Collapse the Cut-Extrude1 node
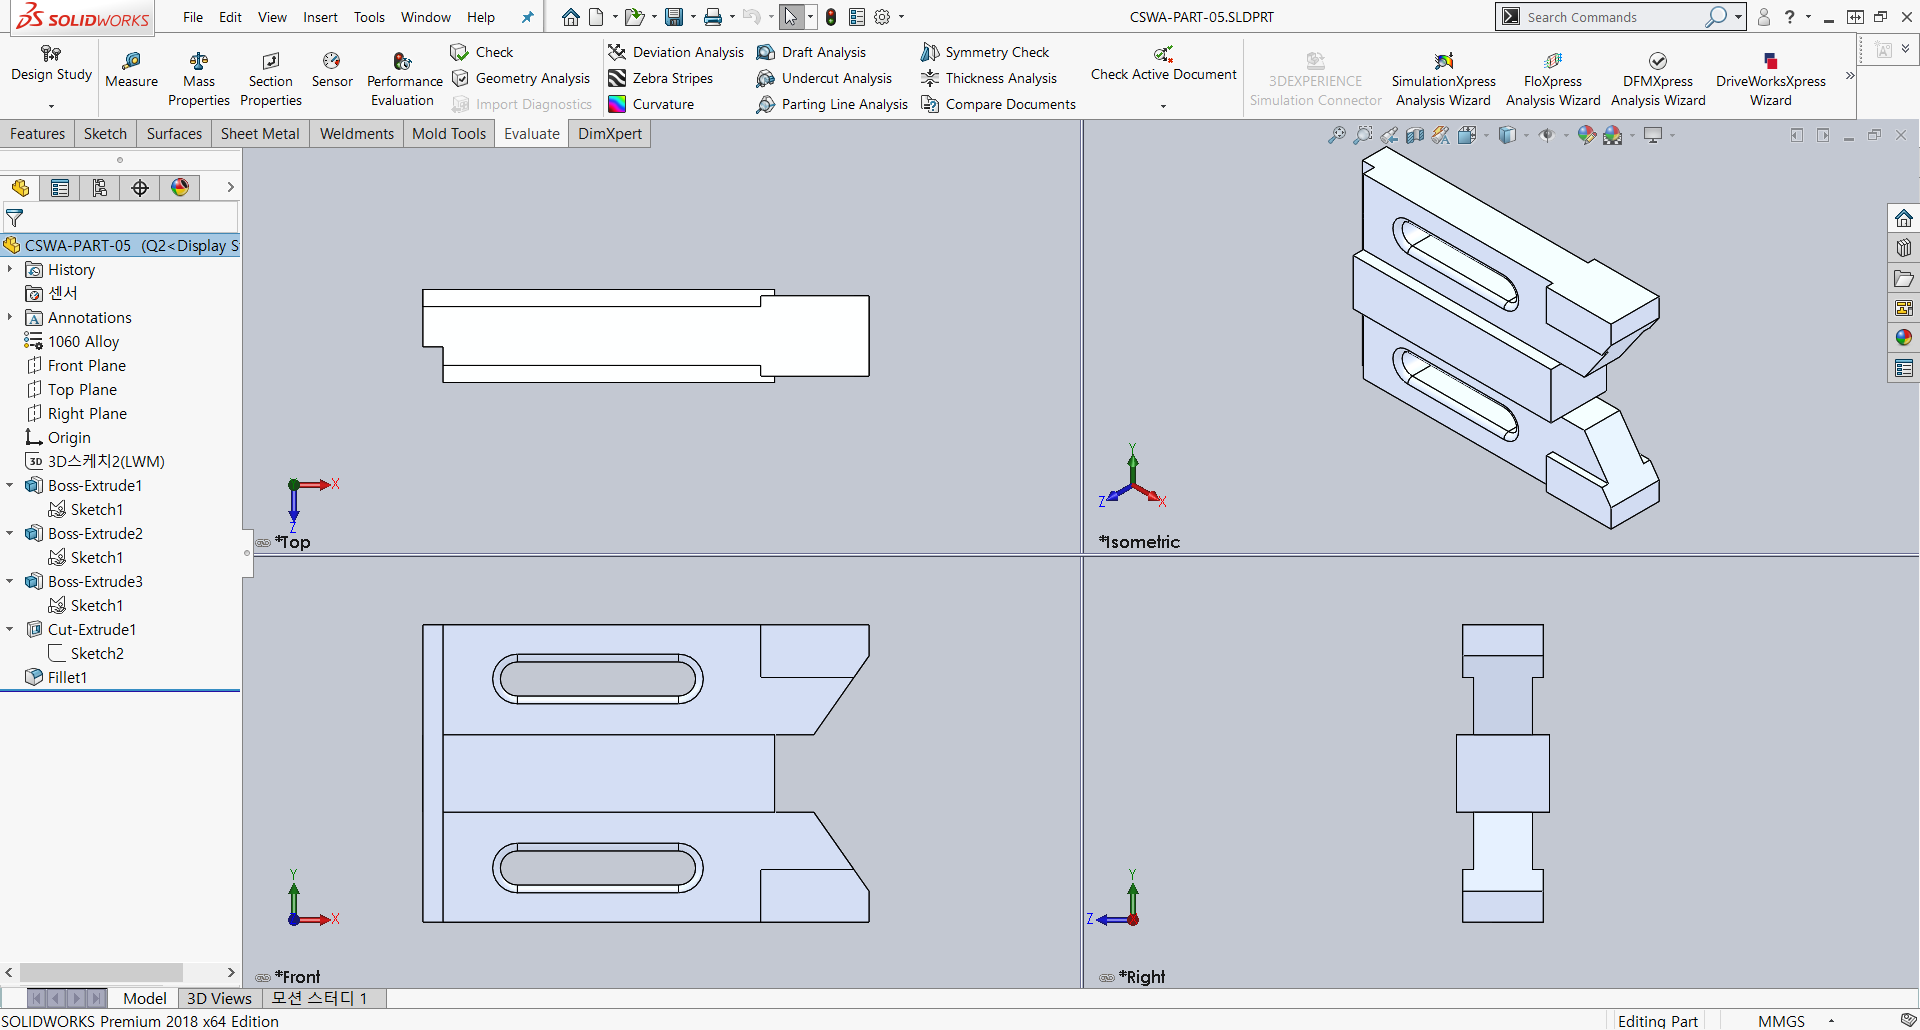 [10, 629]
